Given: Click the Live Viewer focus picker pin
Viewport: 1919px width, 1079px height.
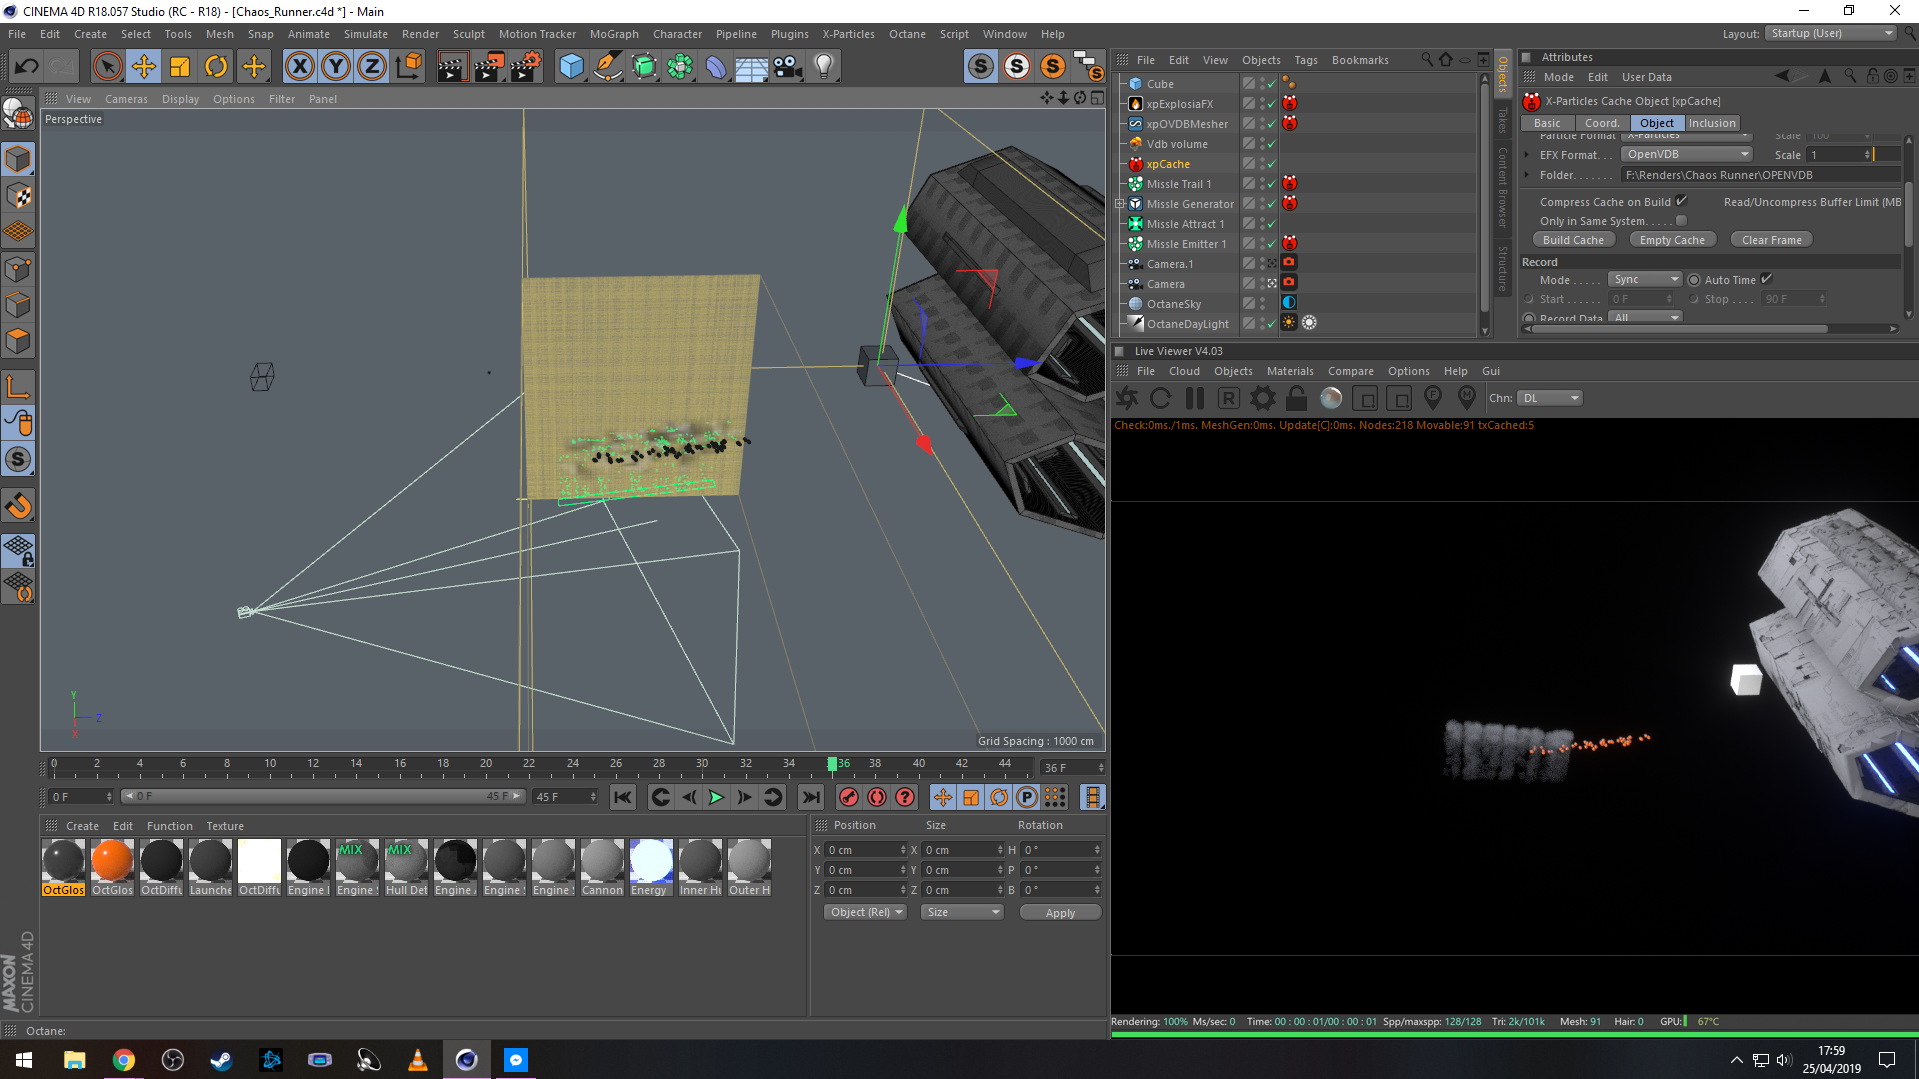Looking at the screenshot, I should point(1433,398).
